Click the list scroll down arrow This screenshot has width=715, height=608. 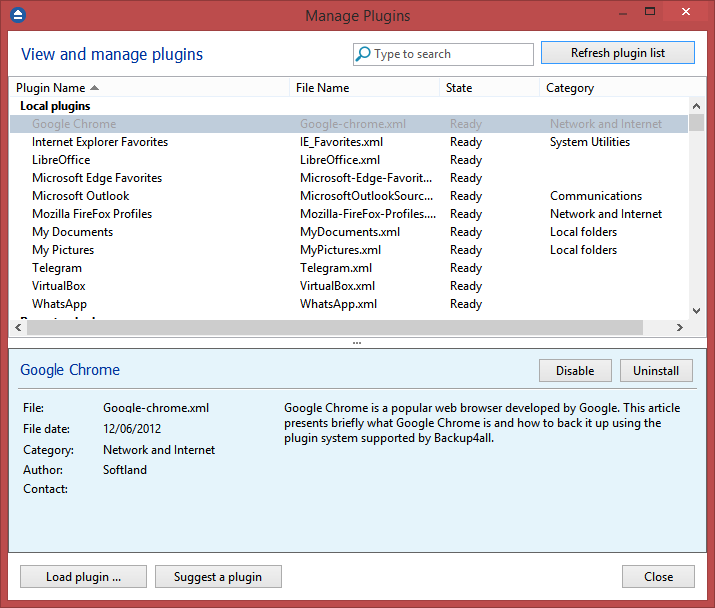coord(696,311)
